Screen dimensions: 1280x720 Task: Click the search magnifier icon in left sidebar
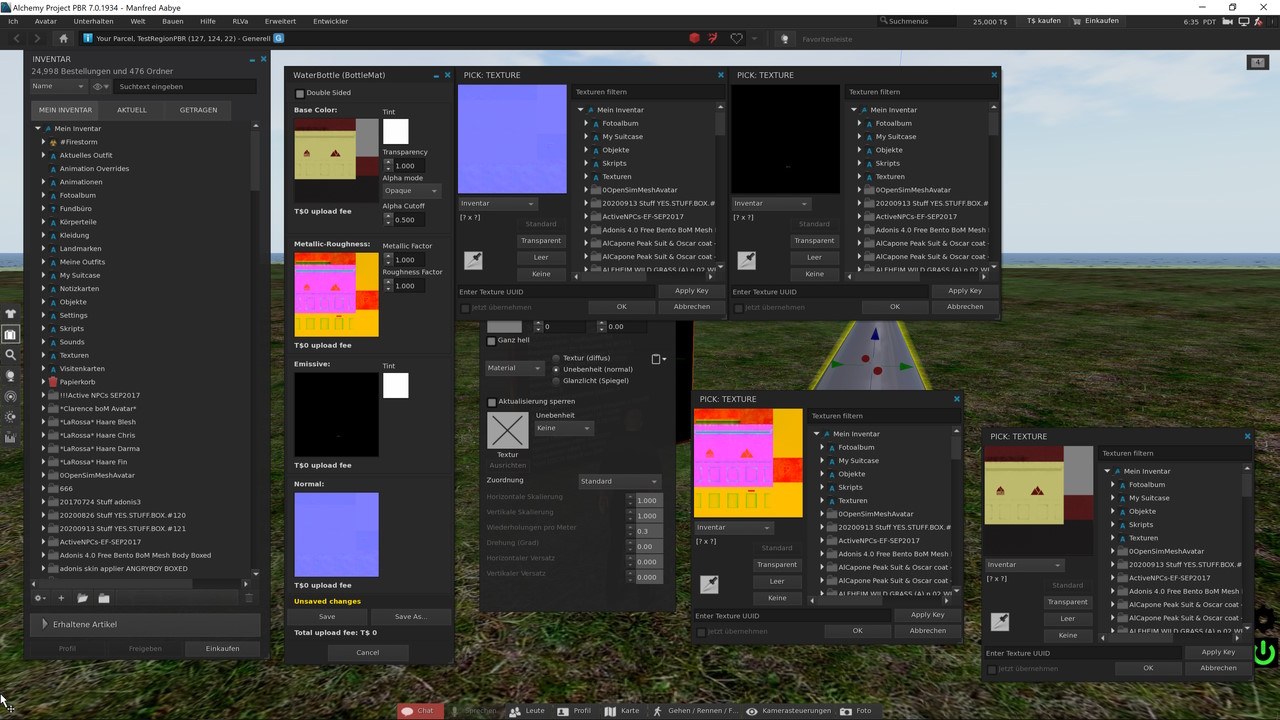click(11, 355)
